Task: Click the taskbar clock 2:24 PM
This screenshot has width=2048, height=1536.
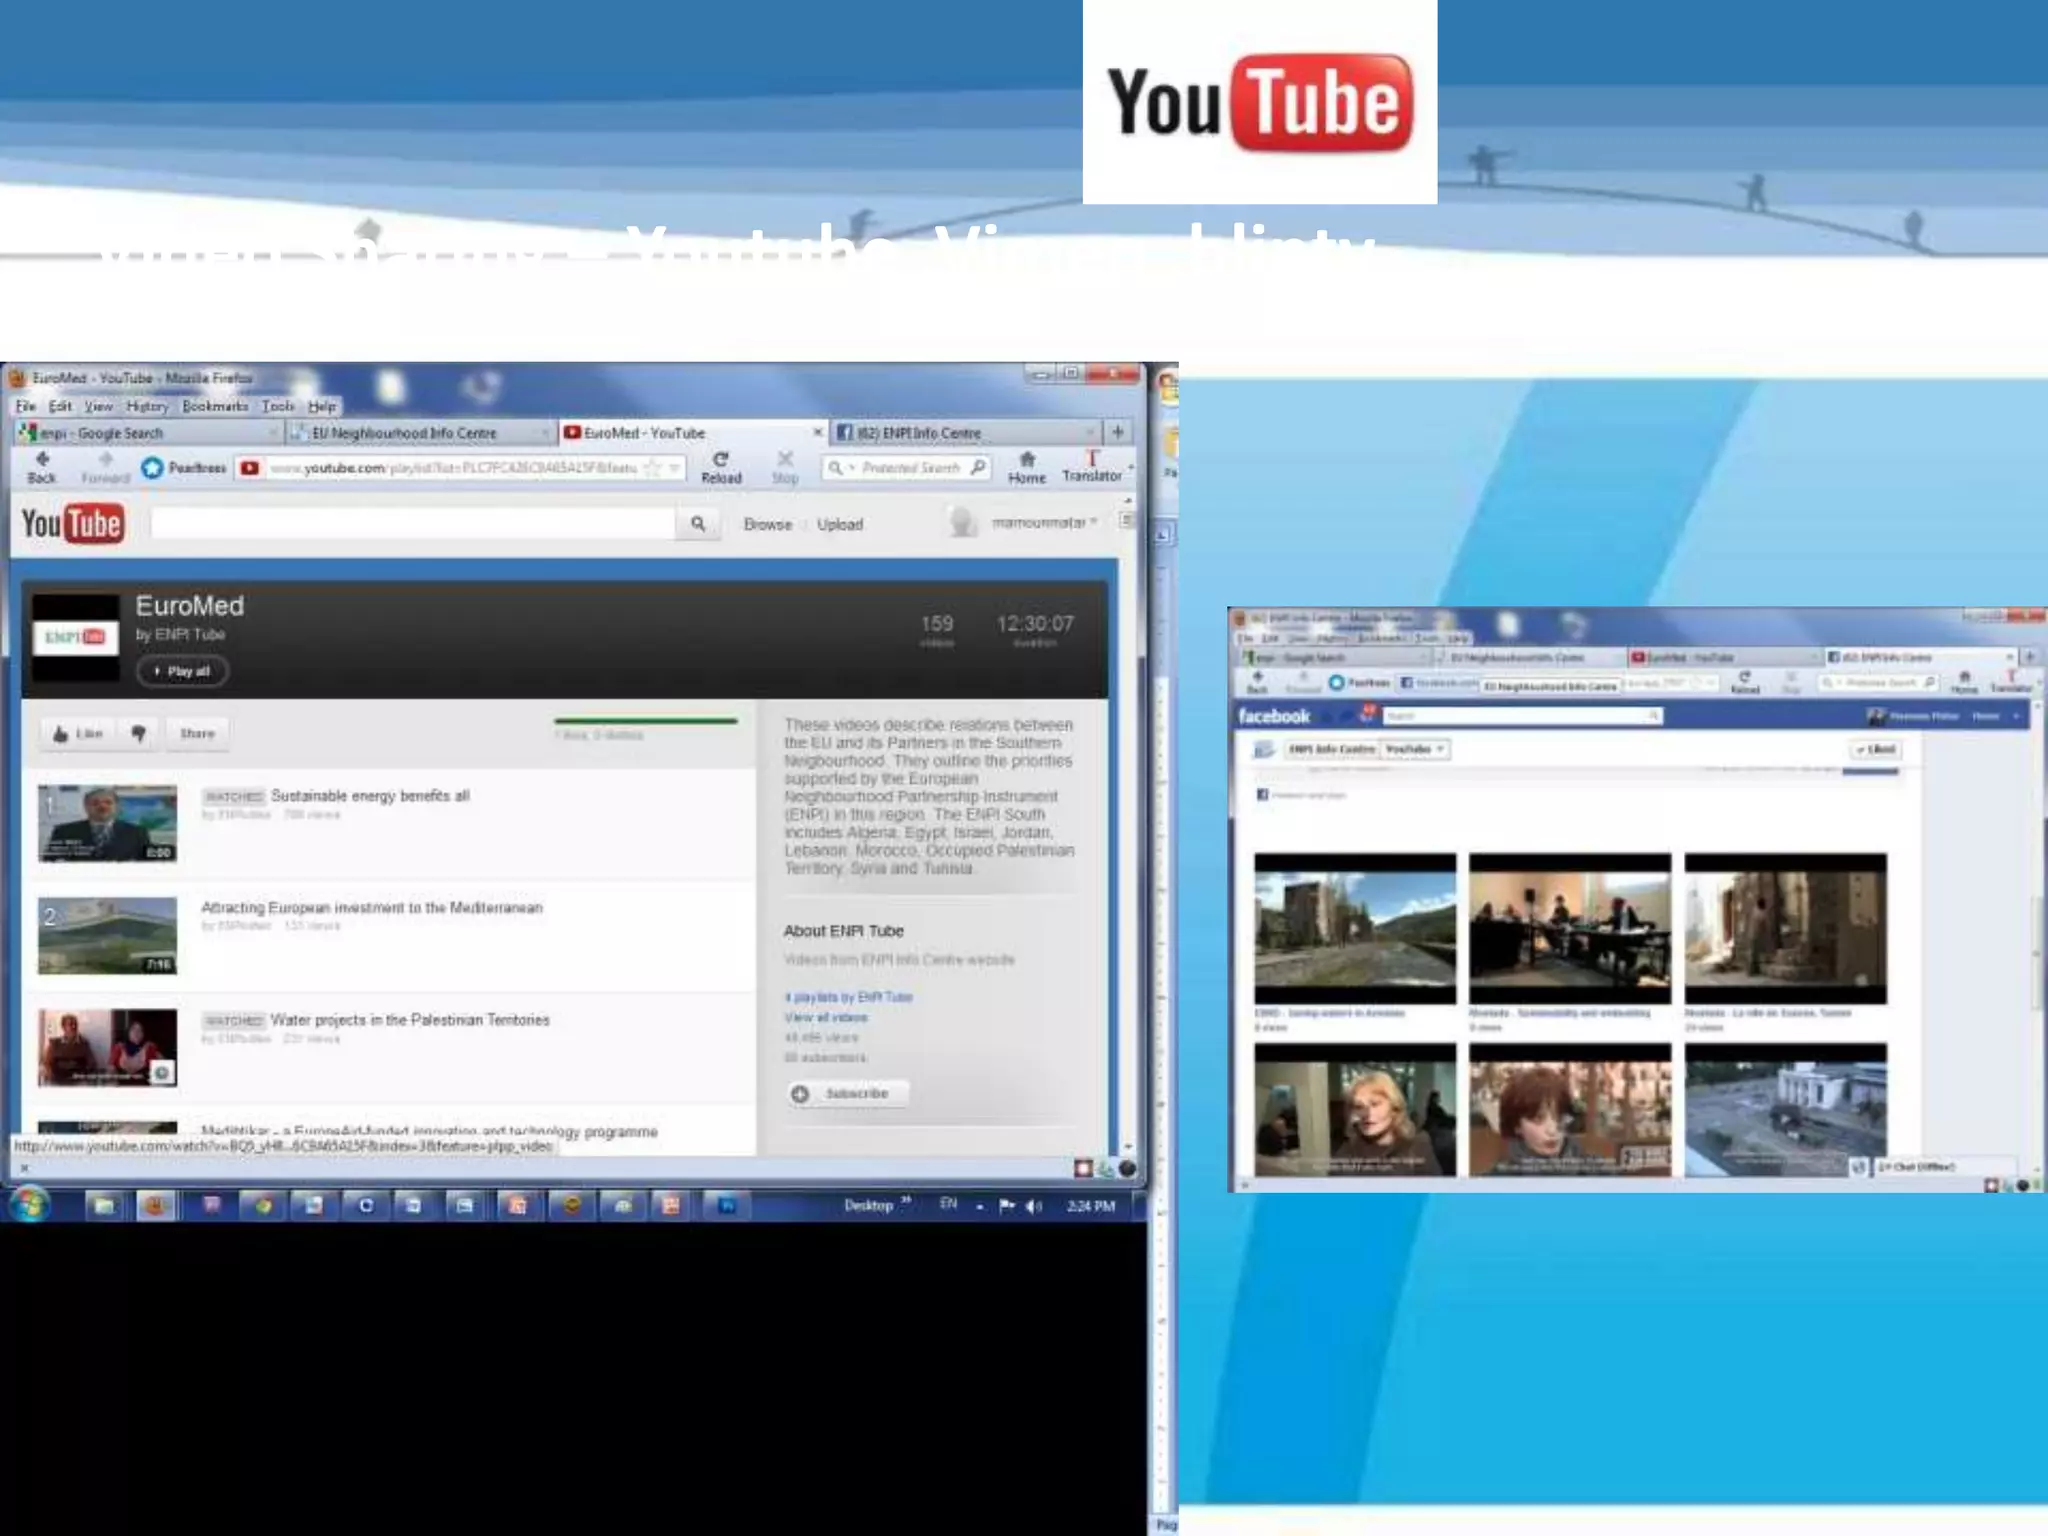Action: (x=1091, y=1206)
